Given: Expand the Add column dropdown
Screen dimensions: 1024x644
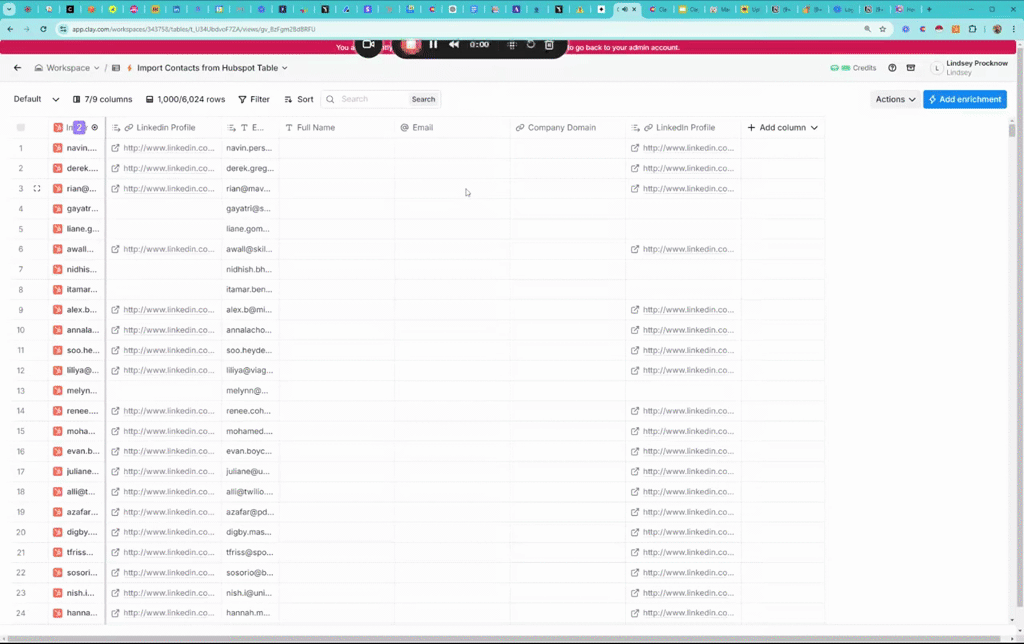Looking at the screenshot, I should click(x=783, y=128).
